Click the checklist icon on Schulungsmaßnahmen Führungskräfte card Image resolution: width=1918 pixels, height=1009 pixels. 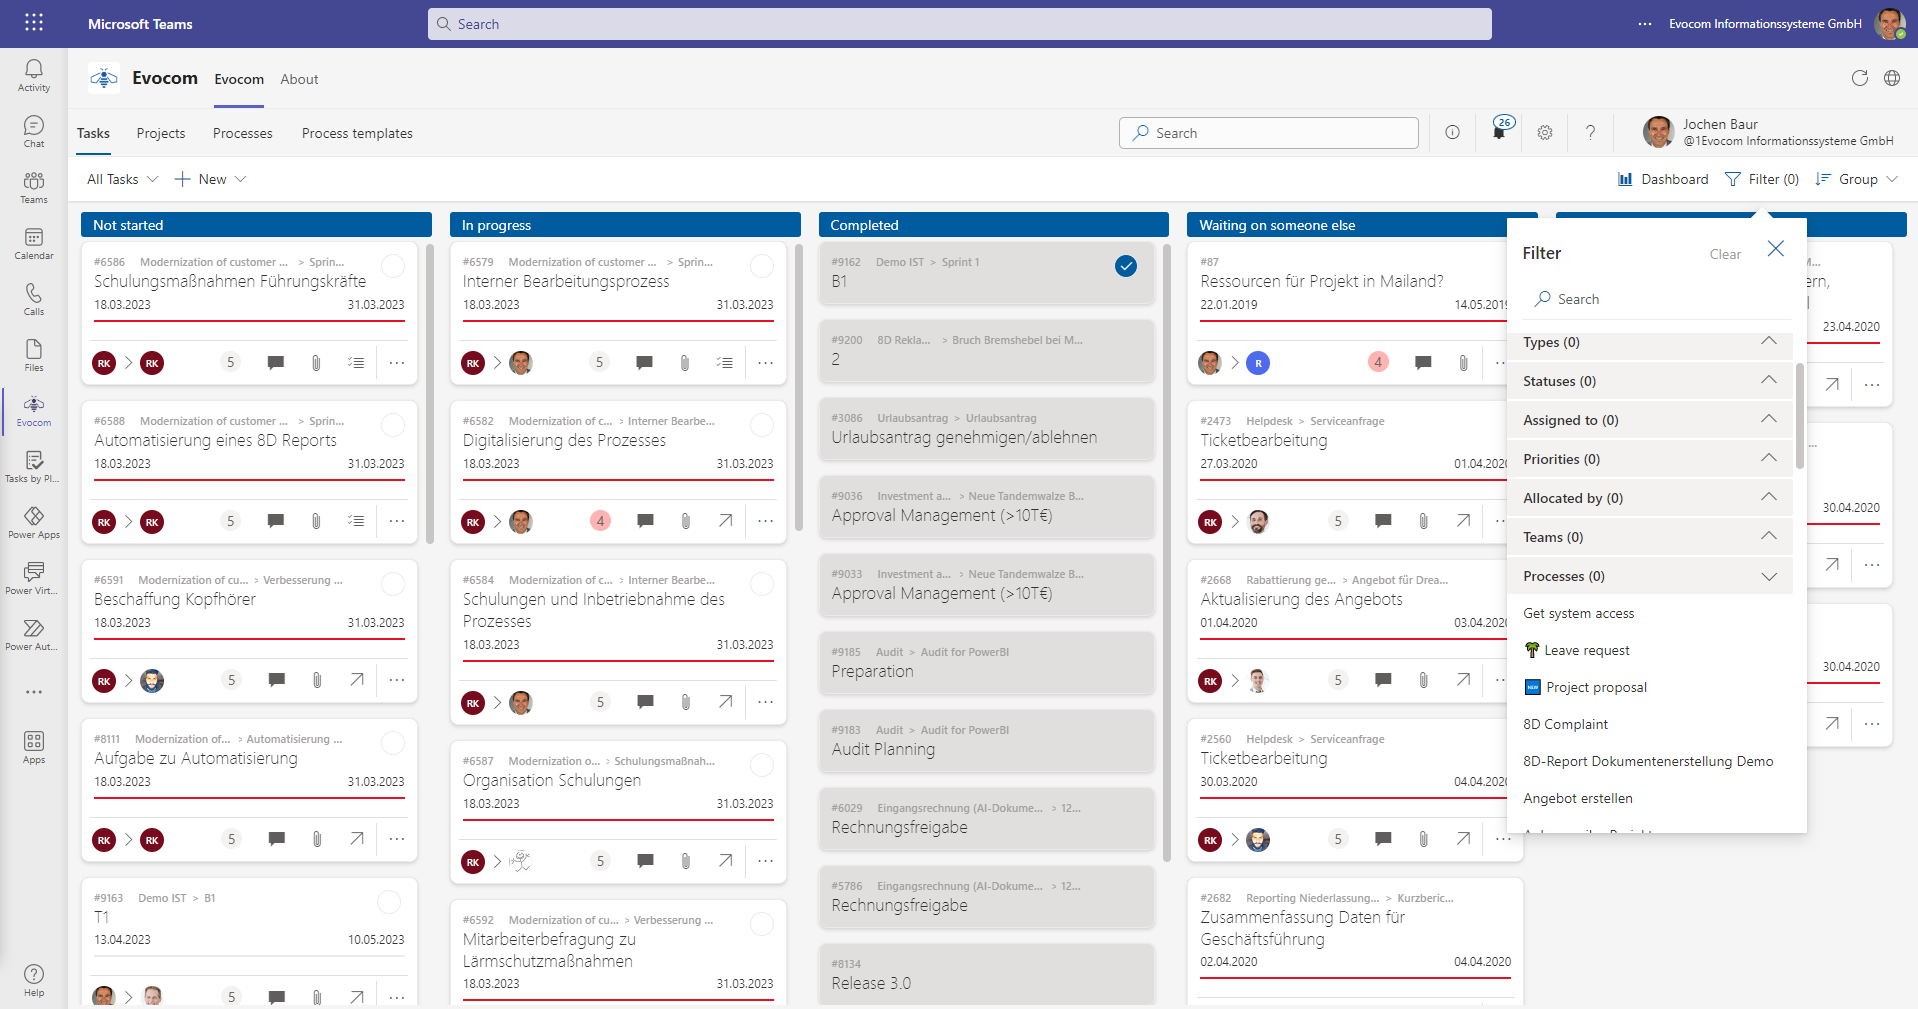356,362
